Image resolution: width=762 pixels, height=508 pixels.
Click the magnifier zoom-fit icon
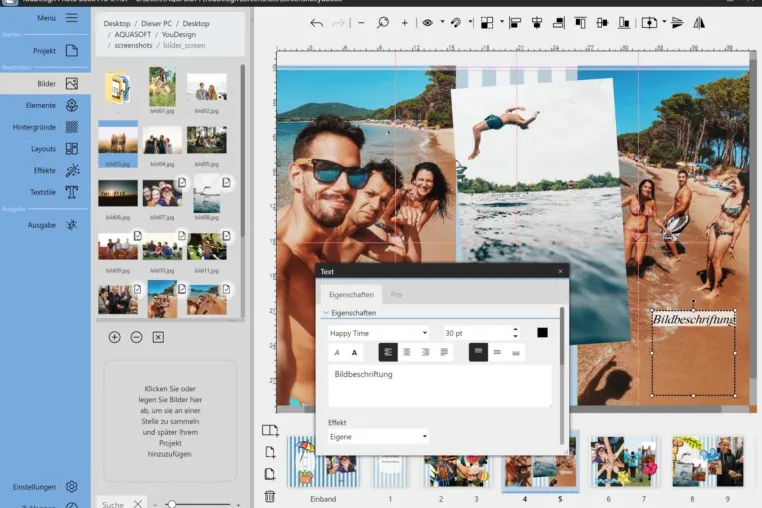383,23
